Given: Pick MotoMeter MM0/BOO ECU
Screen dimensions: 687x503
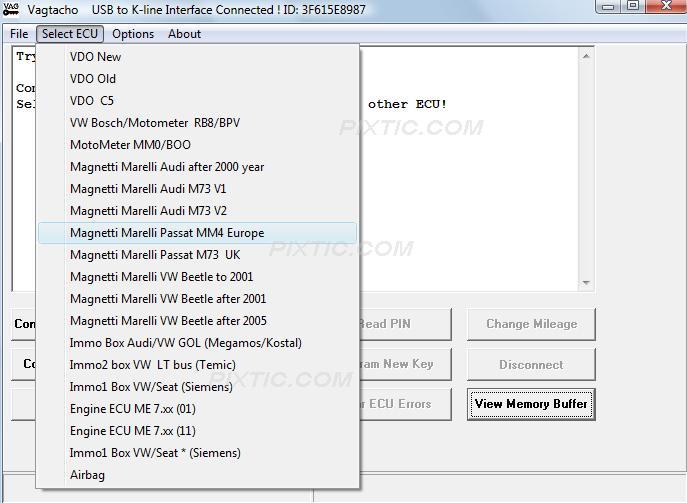Looking at the screenshot, I should click(x=131, y=145).
